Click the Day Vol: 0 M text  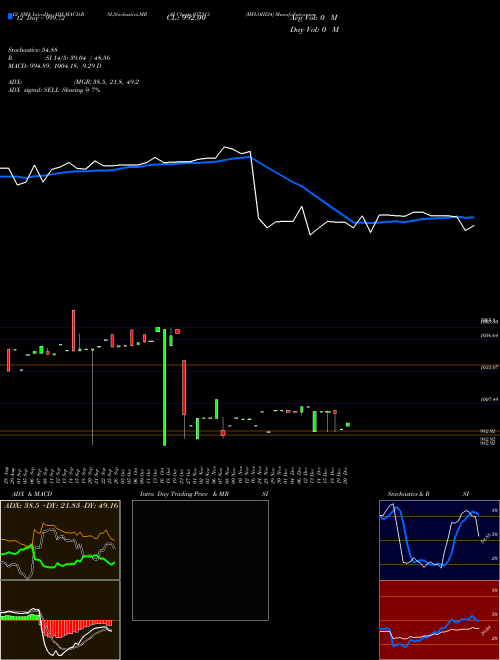point(314,30)
